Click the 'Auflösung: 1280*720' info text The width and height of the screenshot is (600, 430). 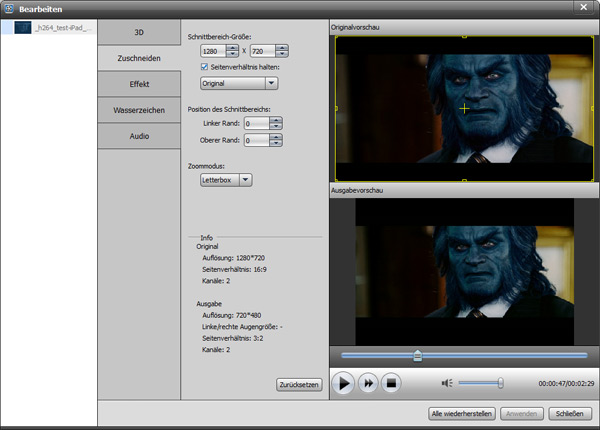[x=233, y=258]
